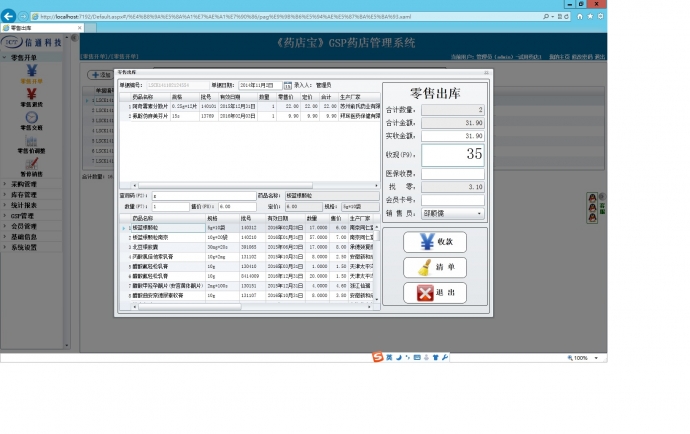
Task: Click browser settings gear icon
Action: click(x=600, y=16)
